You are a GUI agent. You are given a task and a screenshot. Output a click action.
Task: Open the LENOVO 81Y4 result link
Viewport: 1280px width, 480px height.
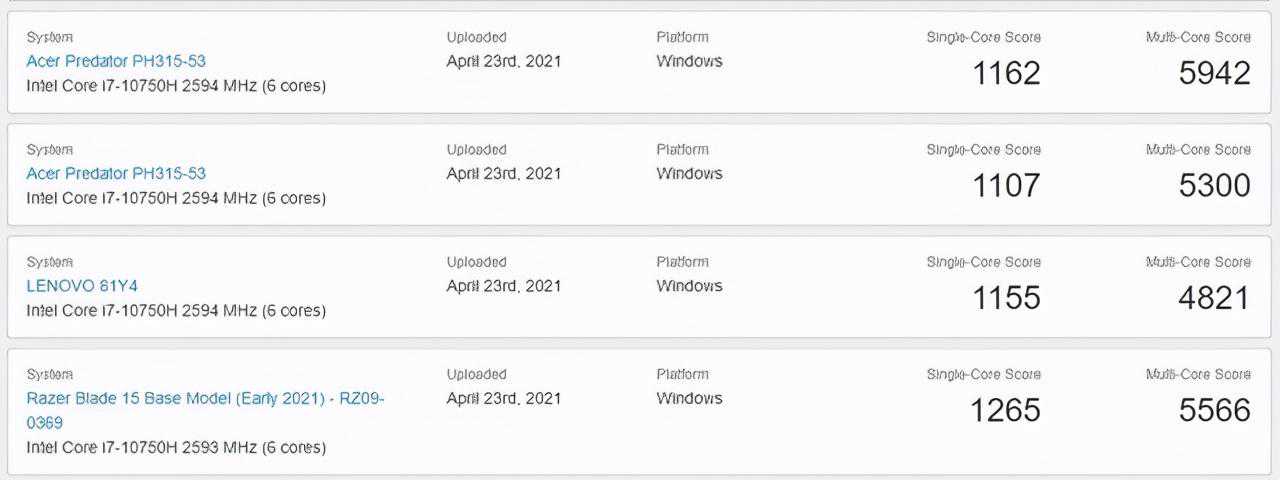coord(82,286)
